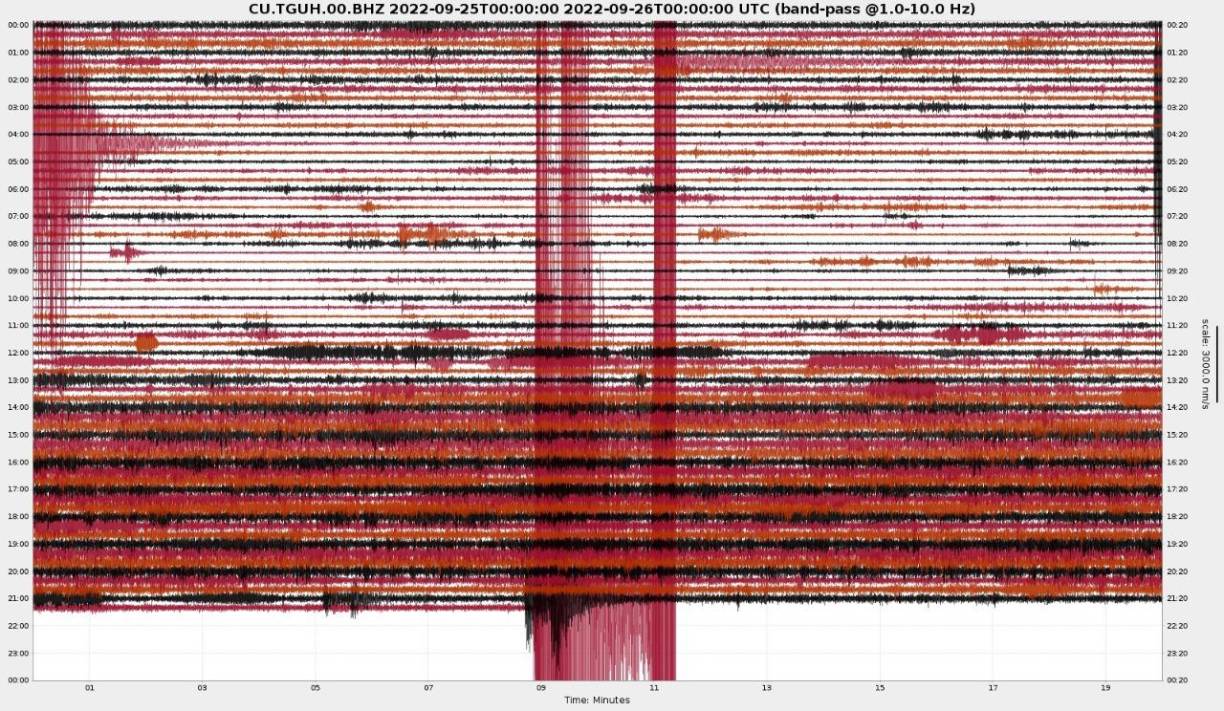
Task: Click the 21:00 hour label on left axis
Action: tap(18, 599)
